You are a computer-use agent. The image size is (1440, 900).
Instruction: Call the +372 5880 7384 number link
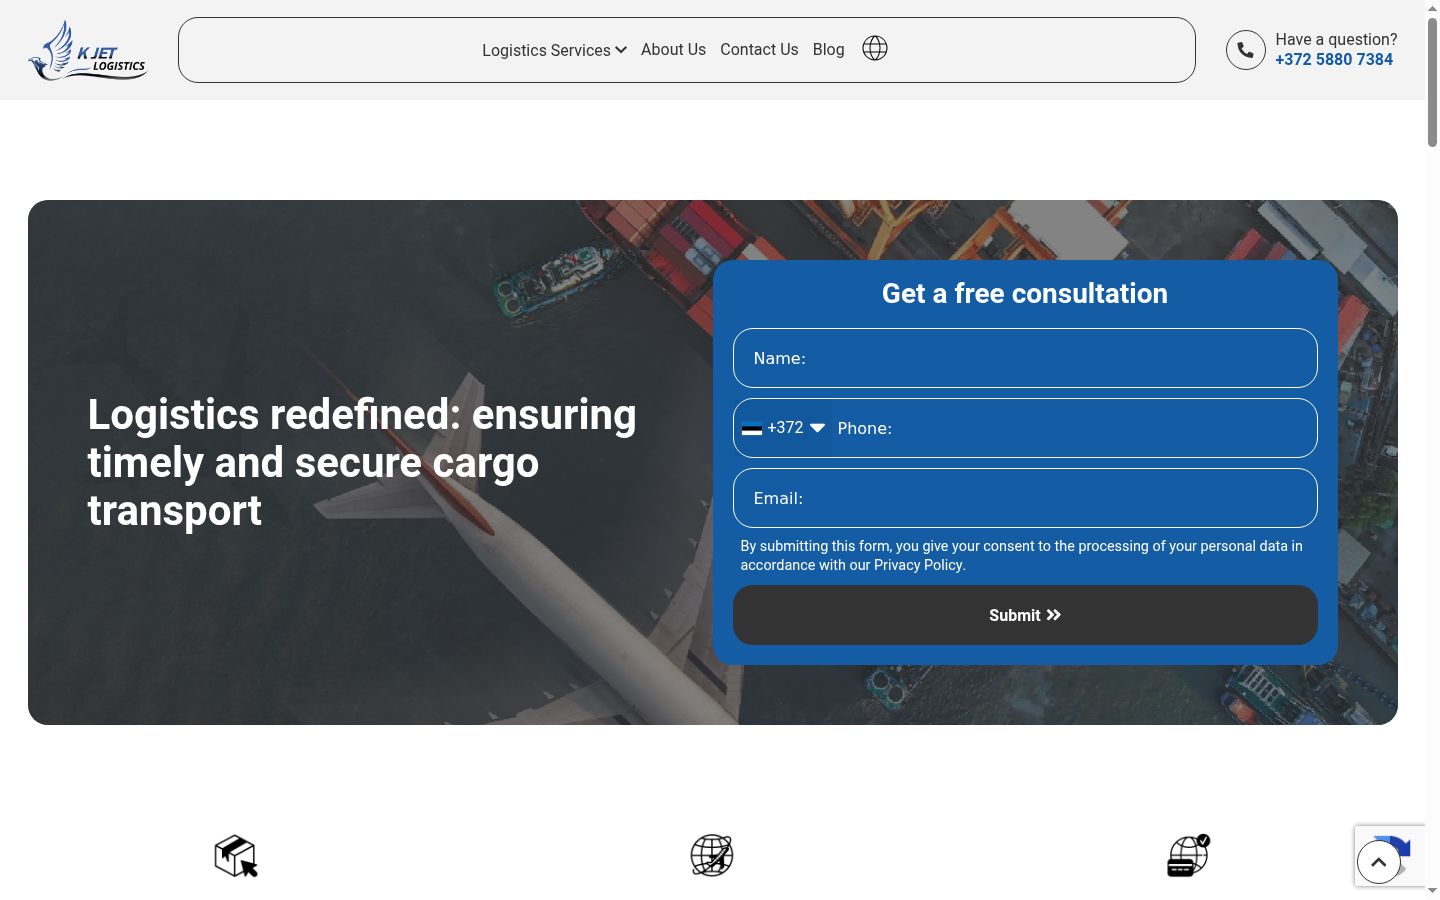click(1334, 60)
